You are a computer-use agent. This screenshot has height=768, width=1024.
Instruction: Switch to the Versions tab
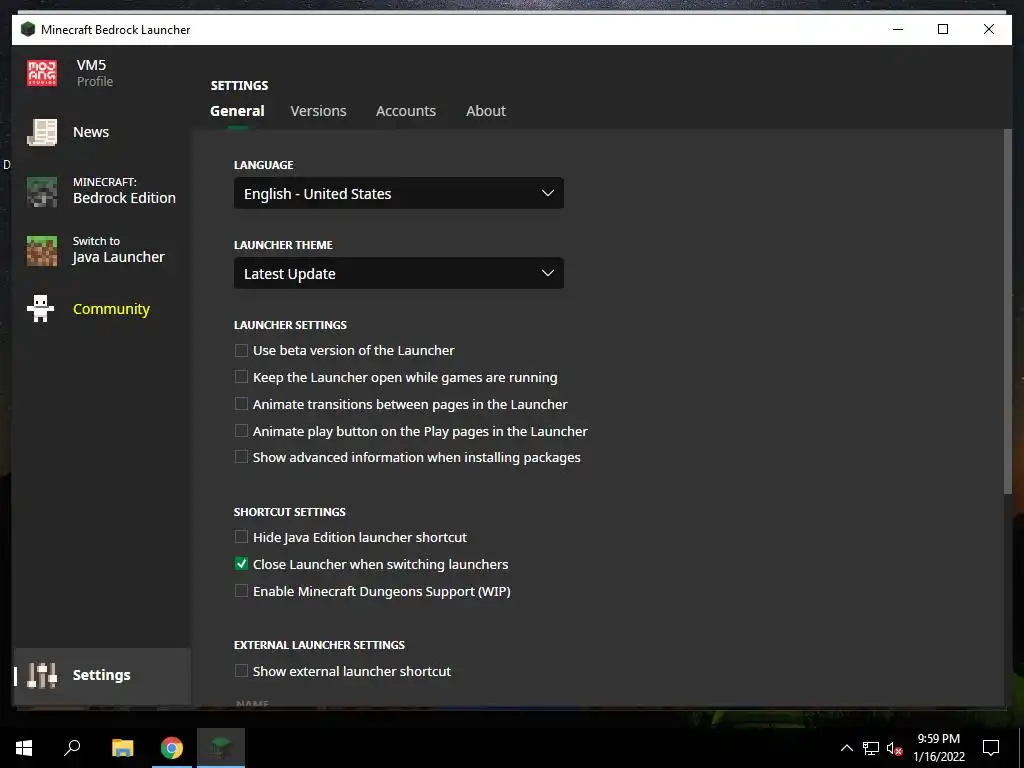[318, 111]
